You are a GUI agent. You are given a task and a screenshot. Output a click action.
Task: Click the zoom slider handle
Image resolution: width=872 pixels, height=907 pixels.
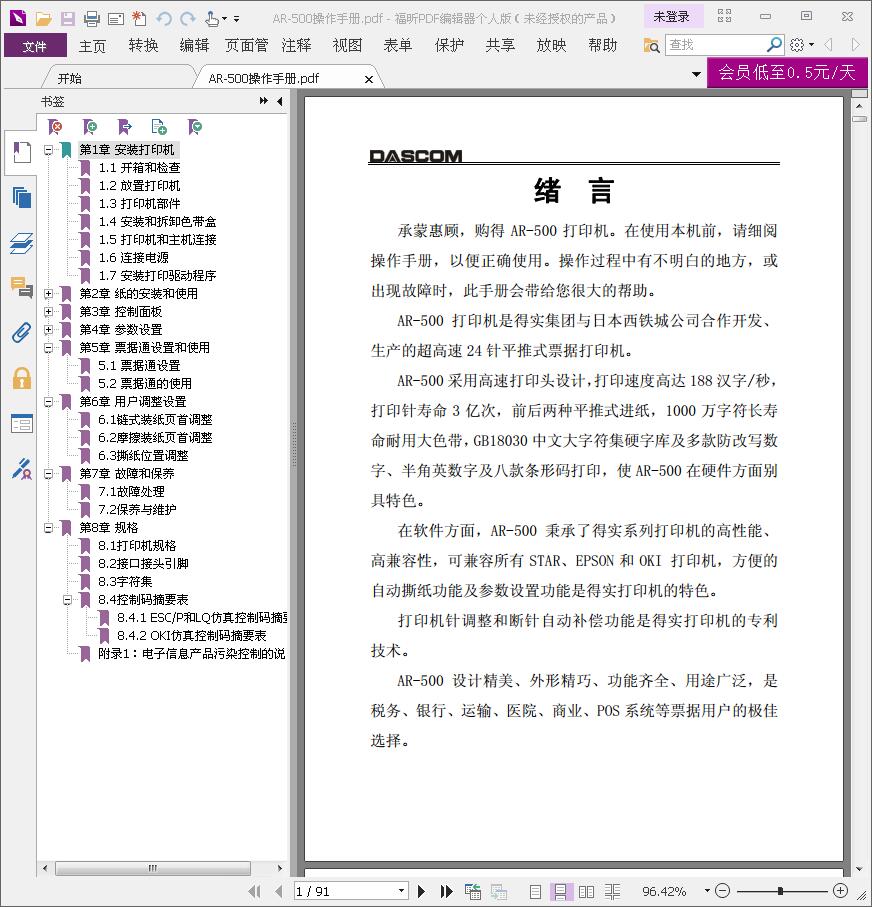tap(780, 891)
